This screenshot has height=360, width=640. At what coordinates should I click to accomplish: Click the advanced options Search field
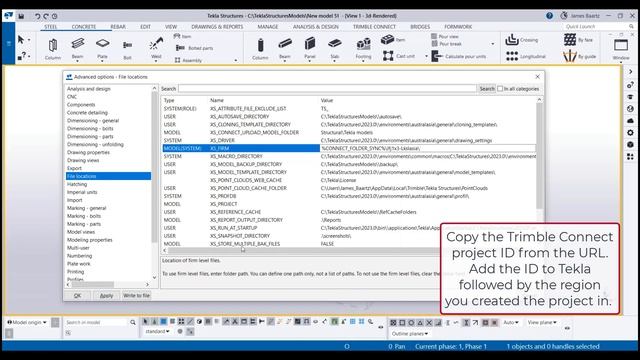tap(327, 89)
